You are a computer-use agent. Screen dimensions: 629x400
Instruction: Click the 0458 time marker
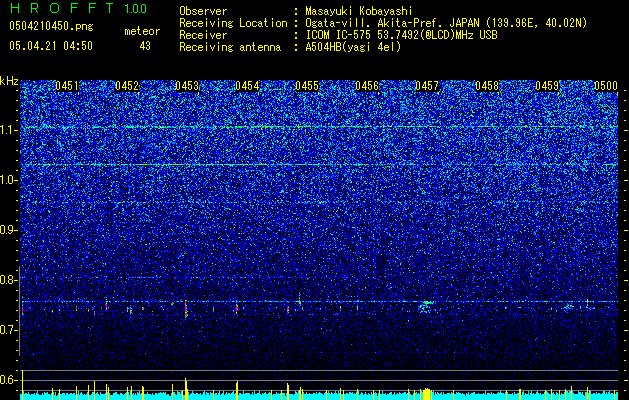click(x=487, y=86)
